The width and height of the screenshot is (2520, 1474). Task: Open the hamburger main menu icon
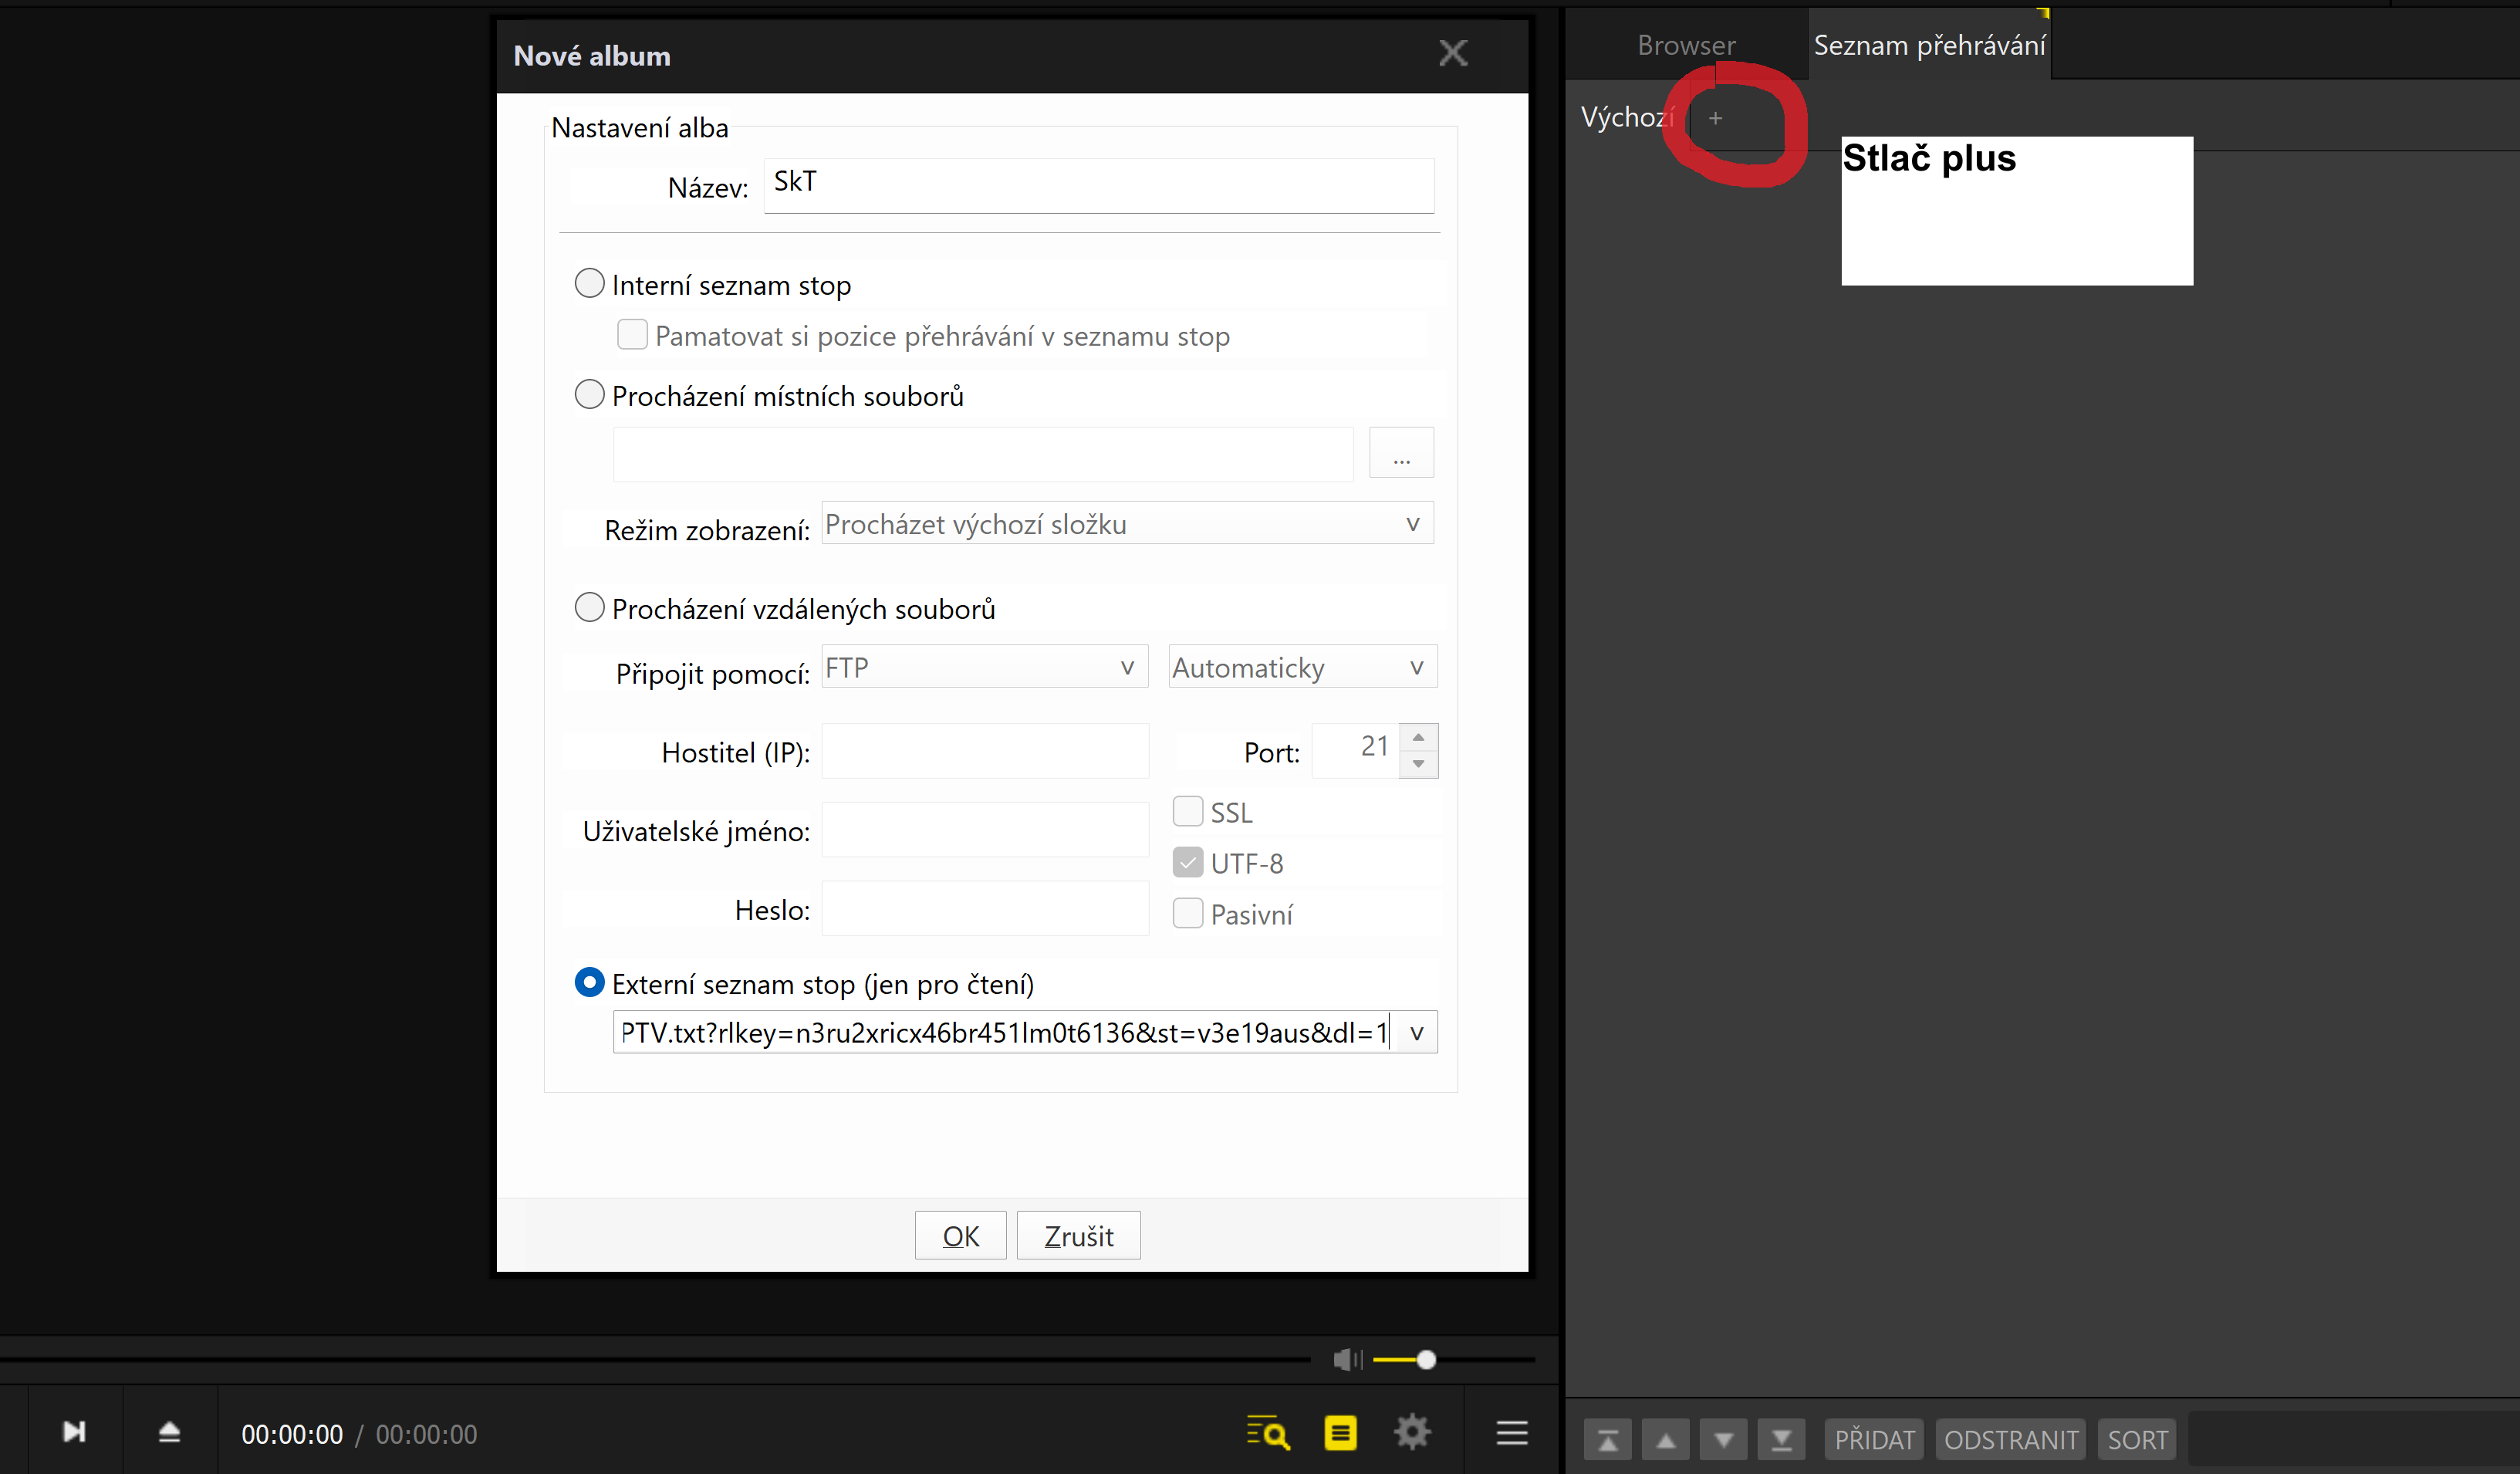pos(1511,1432)
